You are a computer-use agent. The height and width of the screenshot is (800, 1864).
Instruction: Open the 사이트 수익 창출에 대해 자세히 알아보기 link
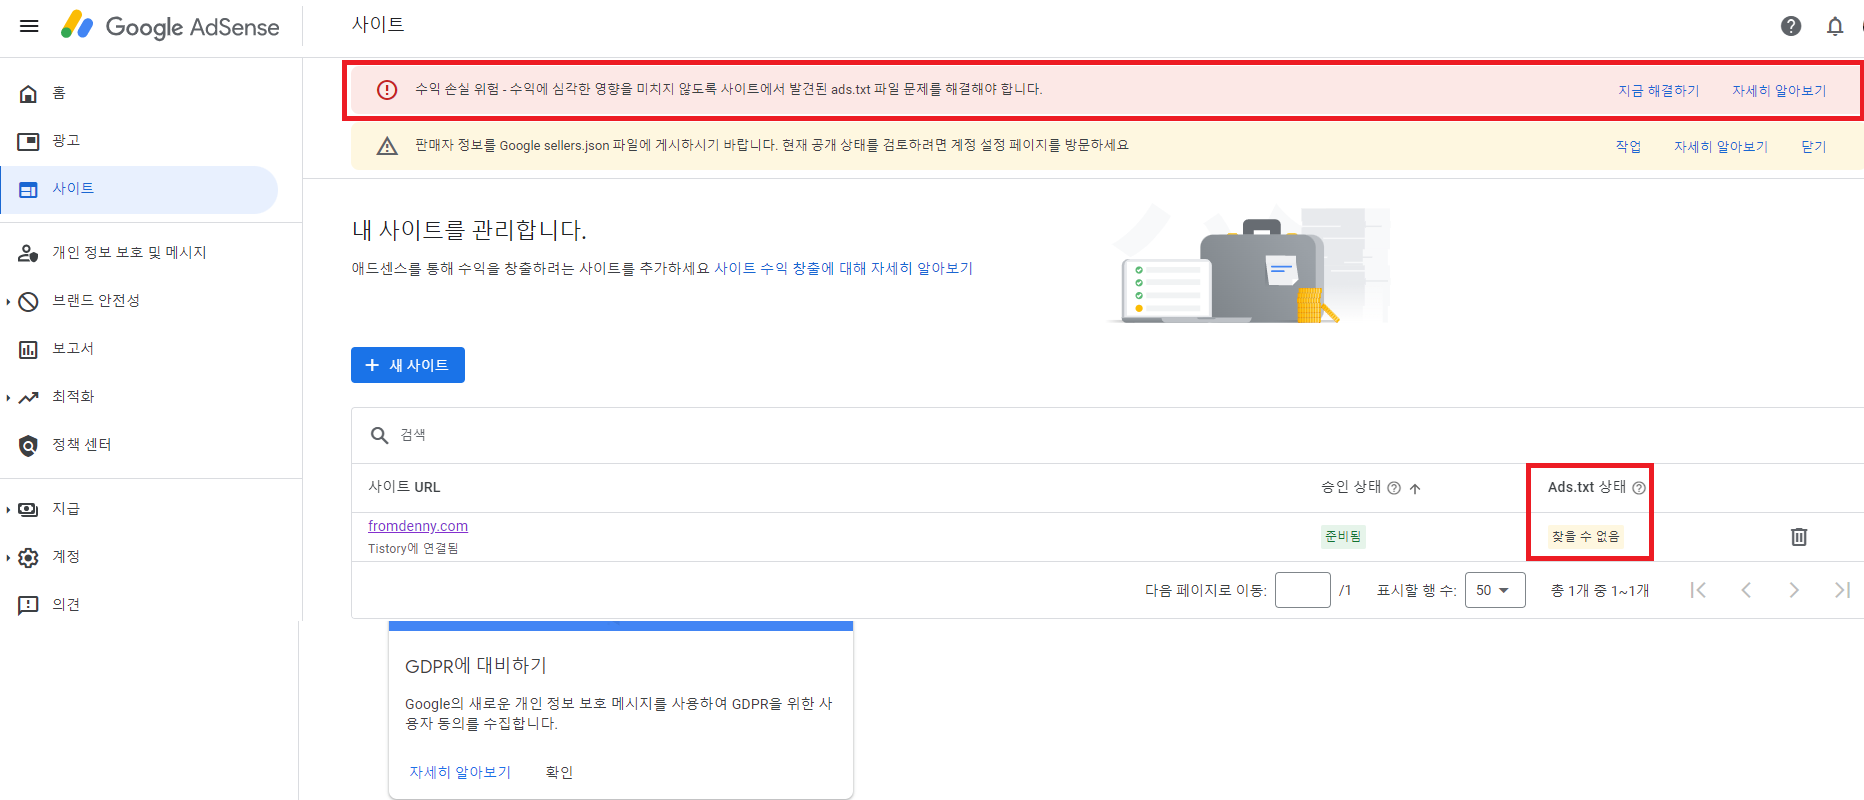click(x=843, y=268)
